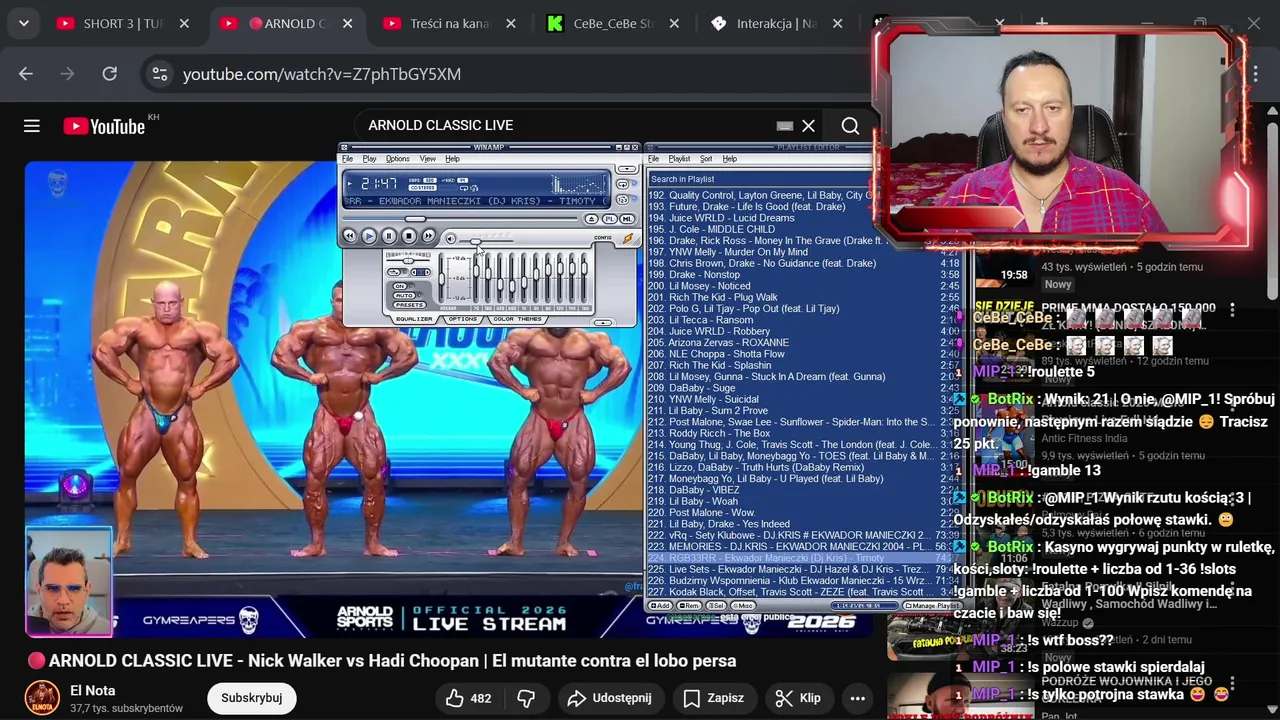
Task: Open El Nota channel avatar
Action: 42,698
